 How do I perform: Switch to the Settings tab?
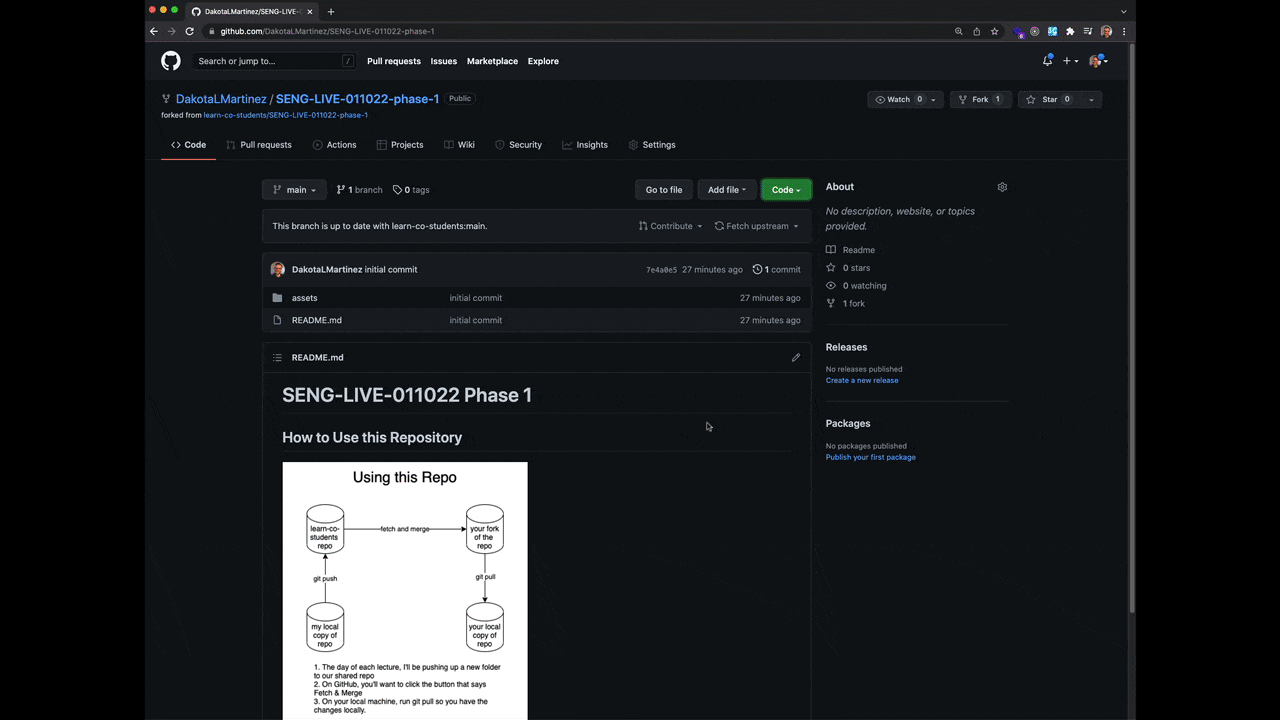(658, 144)
